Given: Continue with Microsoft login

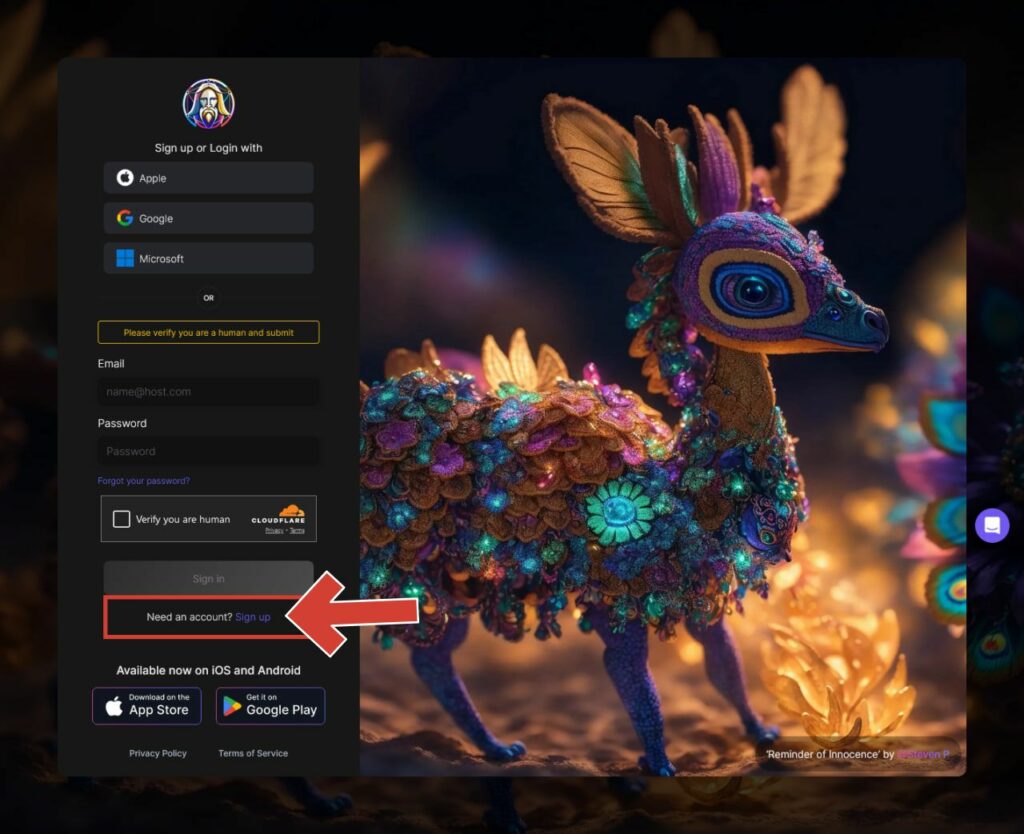Looking at the screenshot, I should tap(208, 259).
